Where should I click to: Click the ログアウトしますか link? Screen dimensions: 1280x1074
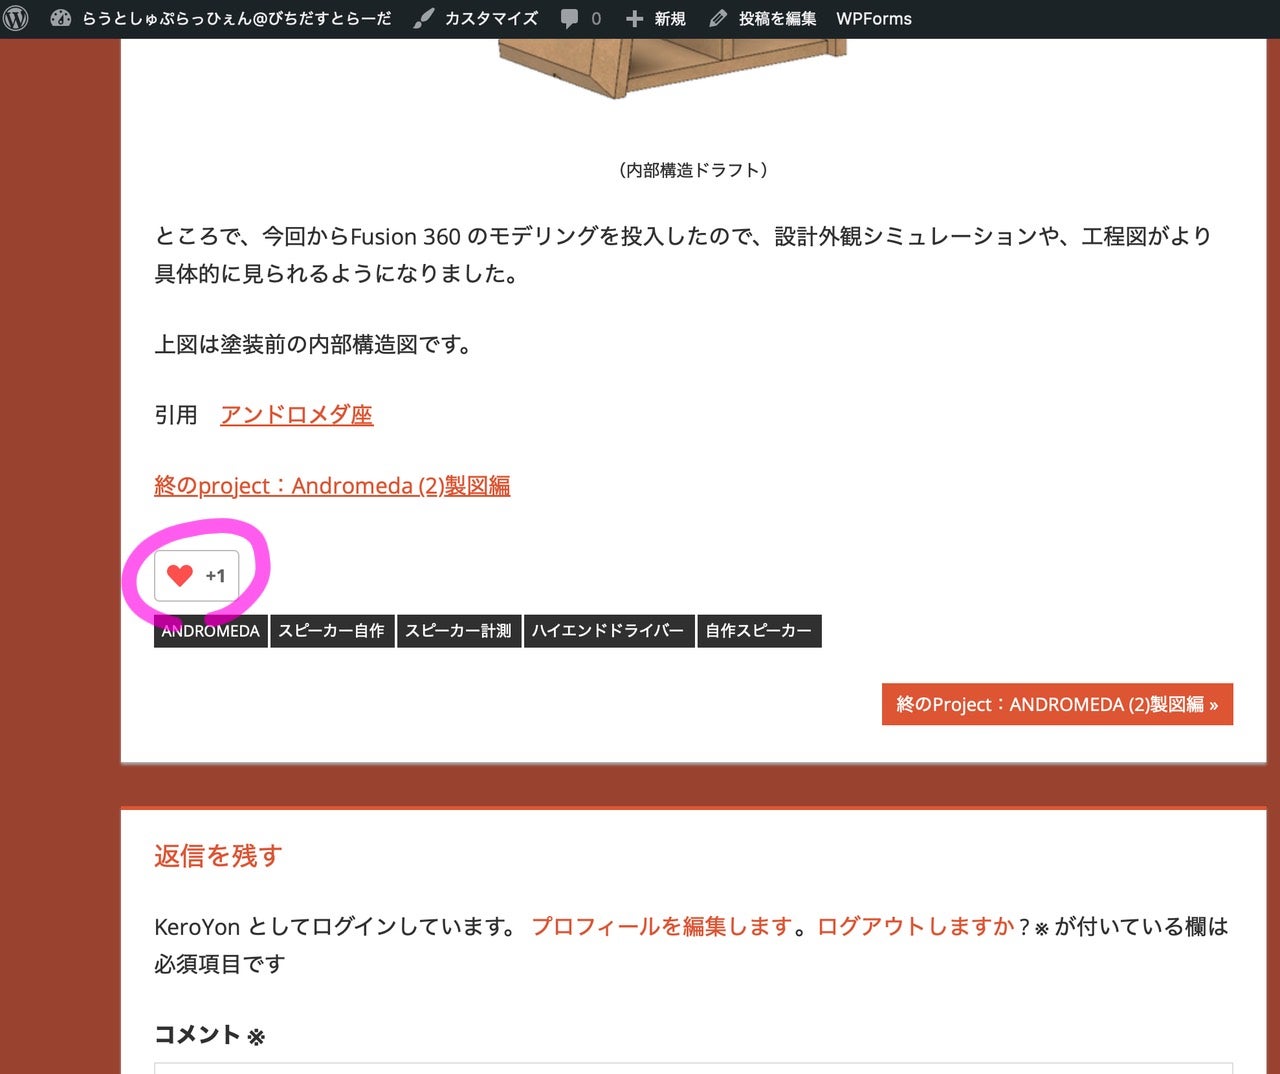tap(916, 926)
